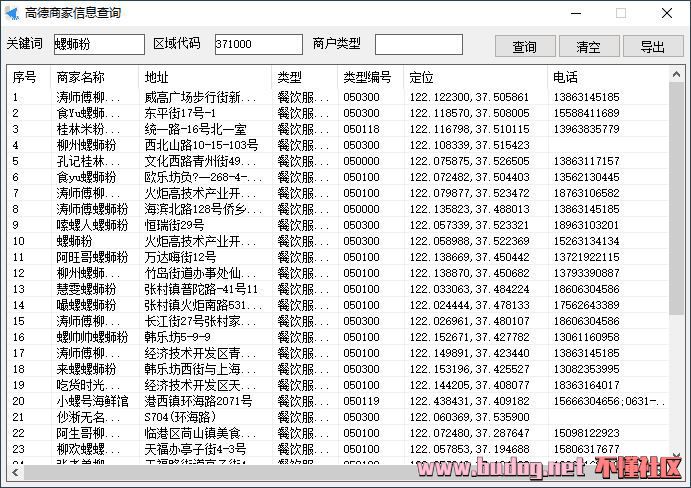Viewport: 691px width, 488px height.
Task: Select the 慧雯螺蛳粉 merchant name
Action: [86, 289]
